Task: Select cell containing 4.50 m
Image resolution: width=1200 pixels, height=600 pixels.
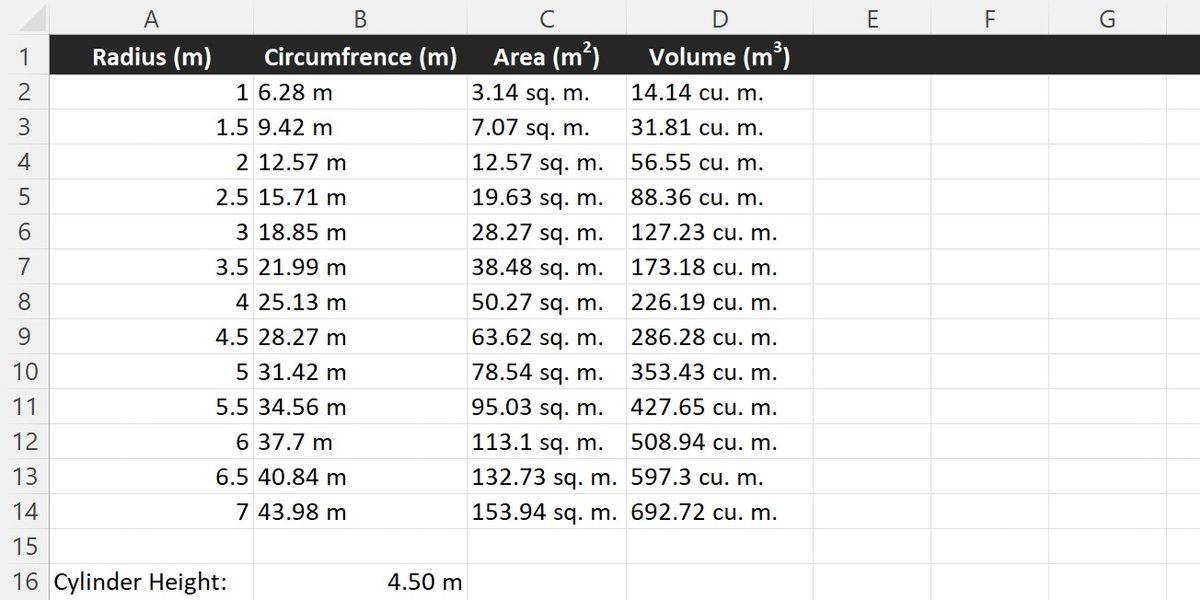Action: [x=360, y=581]
